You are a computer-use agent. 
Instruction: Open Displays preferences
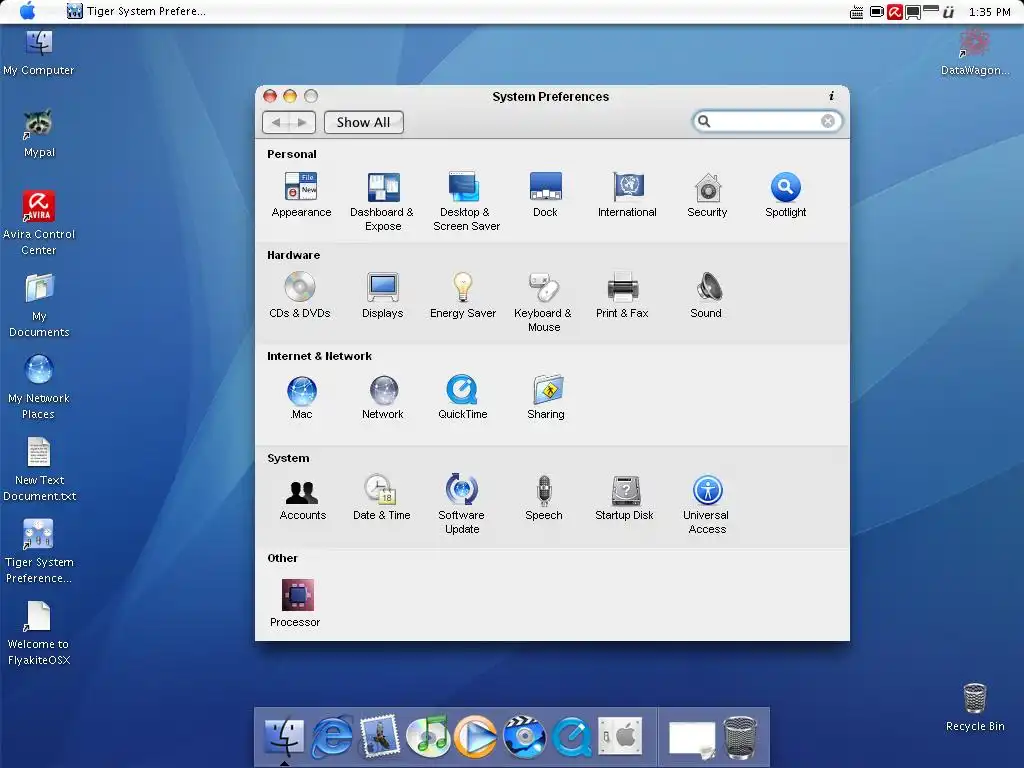tap(383, 296)
